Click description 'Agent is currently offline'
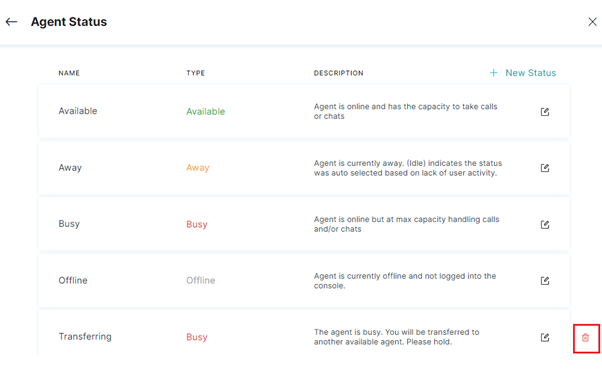Image resolution: width=602 pixels, height=374 pixels. coord(405,281)
